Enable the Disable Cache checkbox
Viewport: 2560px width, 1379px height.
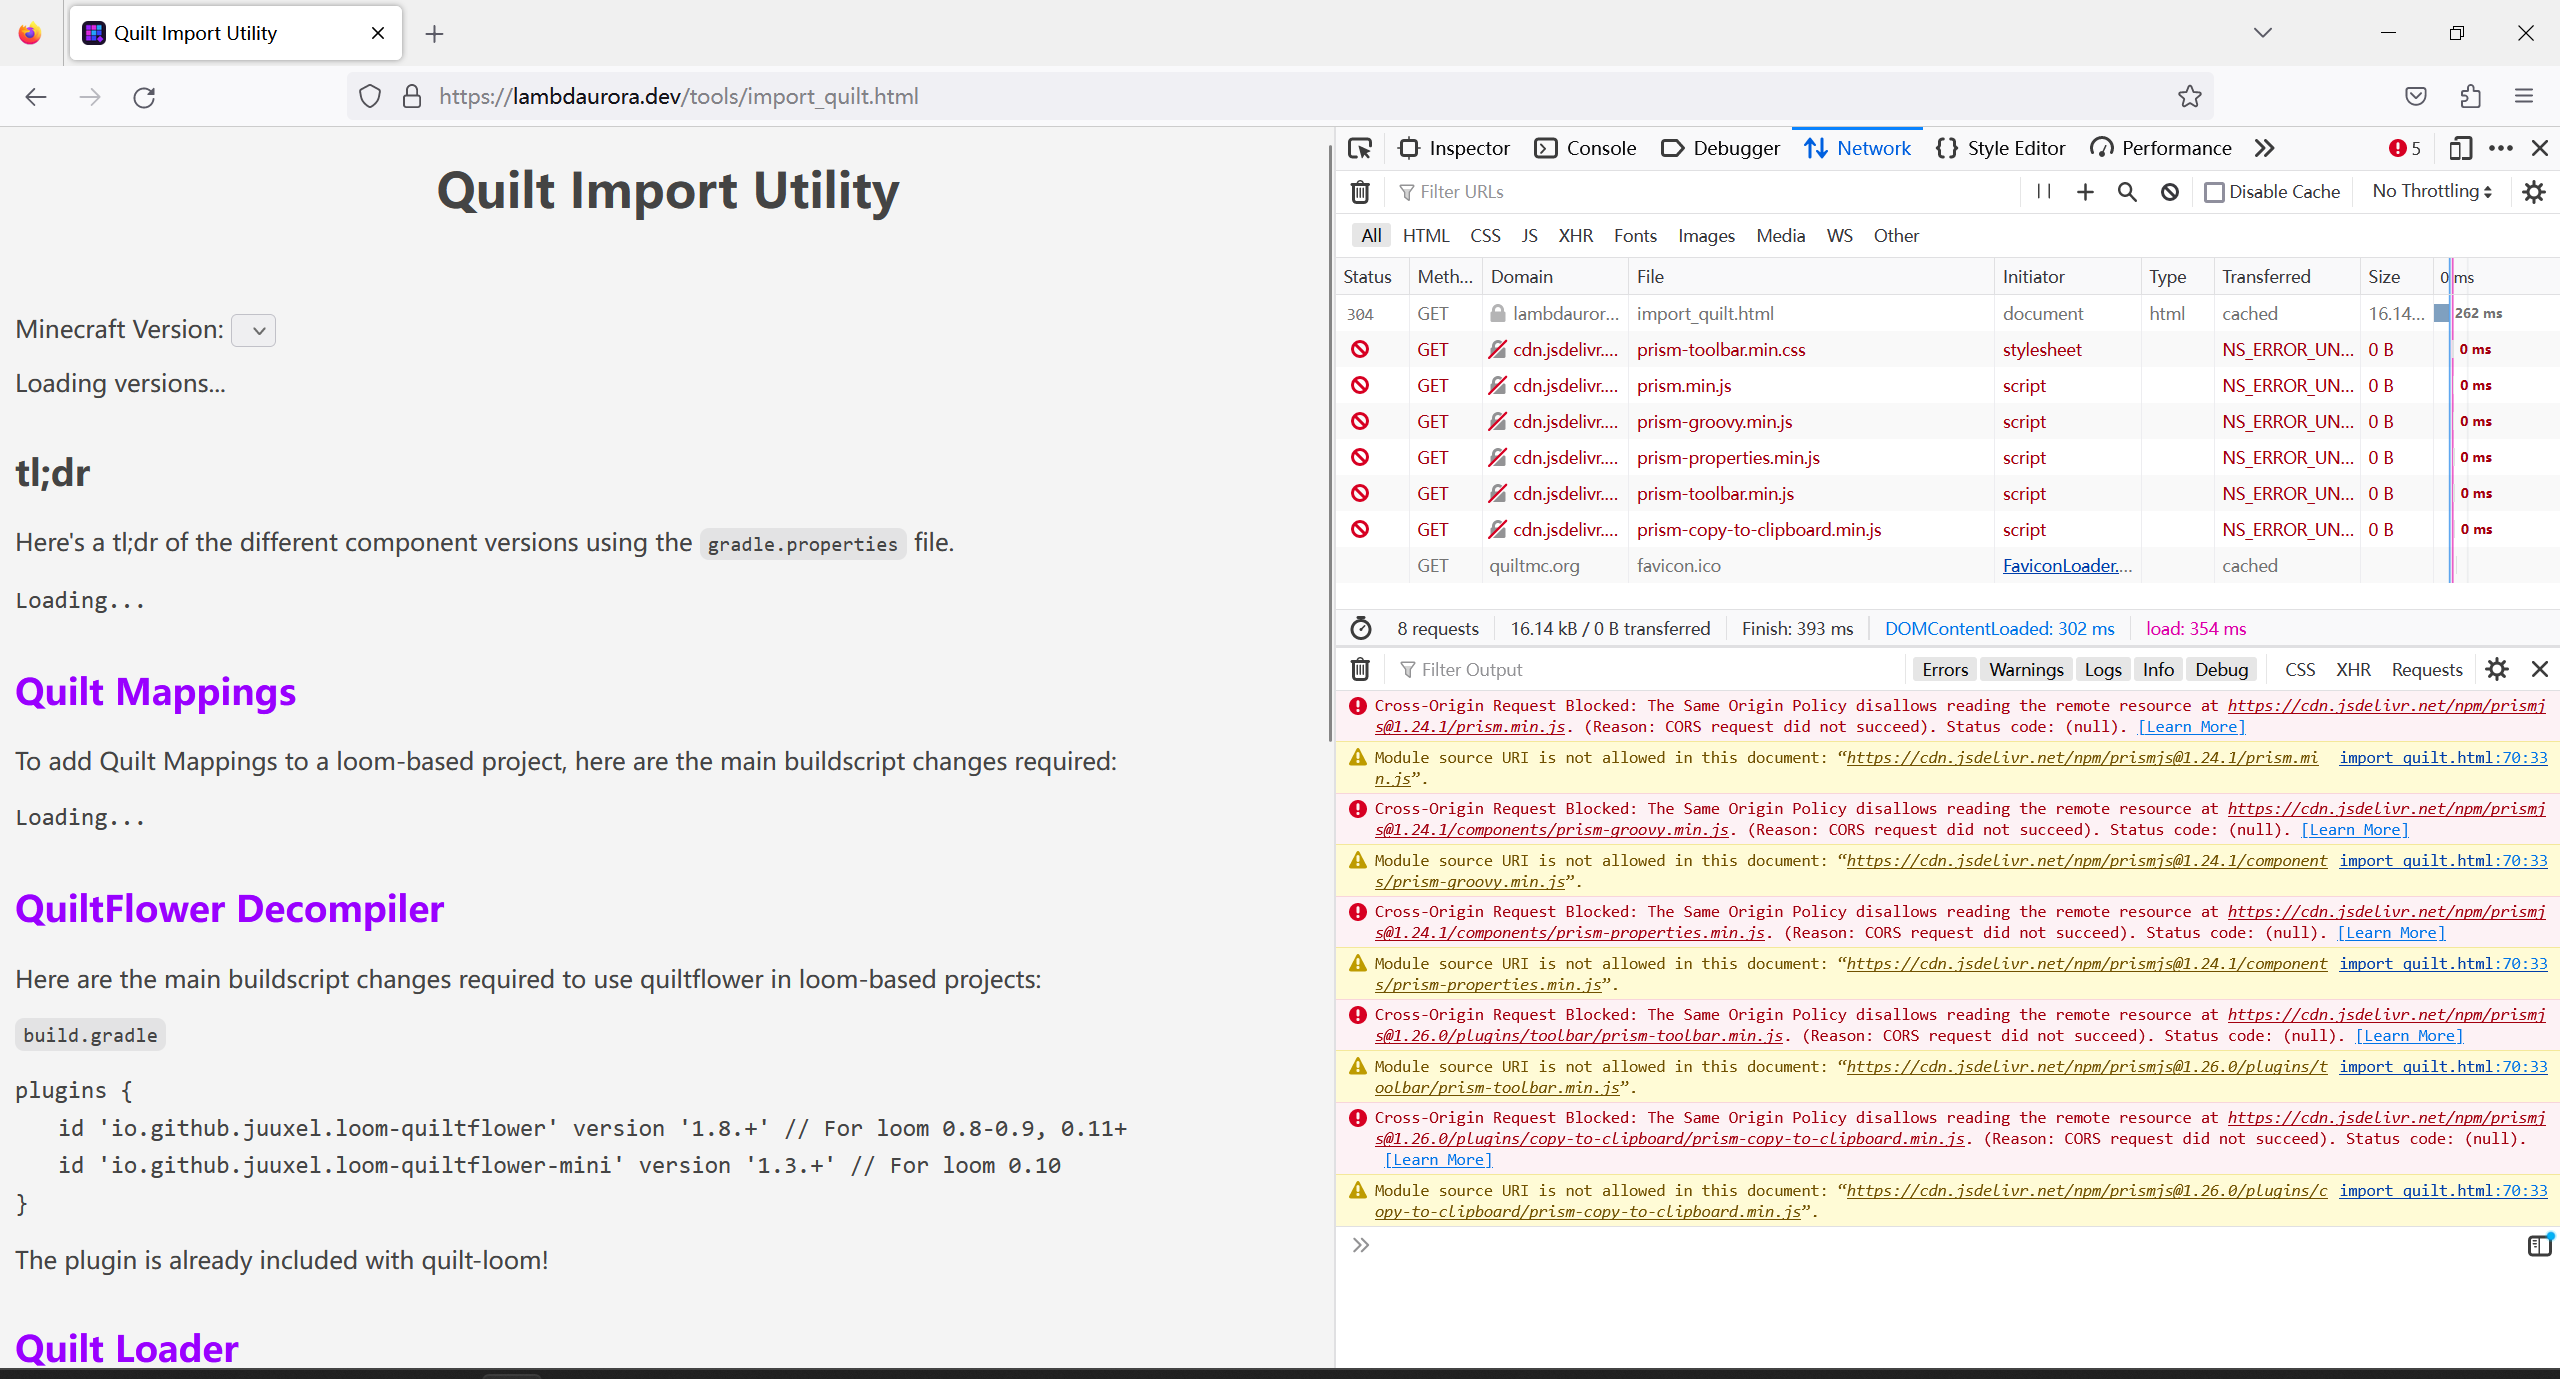[x=2215, y=191]
